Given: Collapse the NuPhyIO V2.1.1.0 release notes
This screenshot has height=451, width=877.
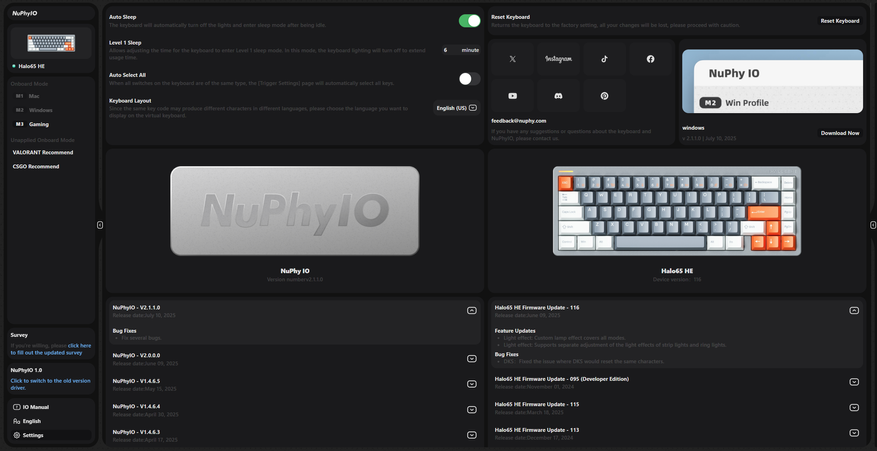Looking at the screenshot, I should (471, 311).
